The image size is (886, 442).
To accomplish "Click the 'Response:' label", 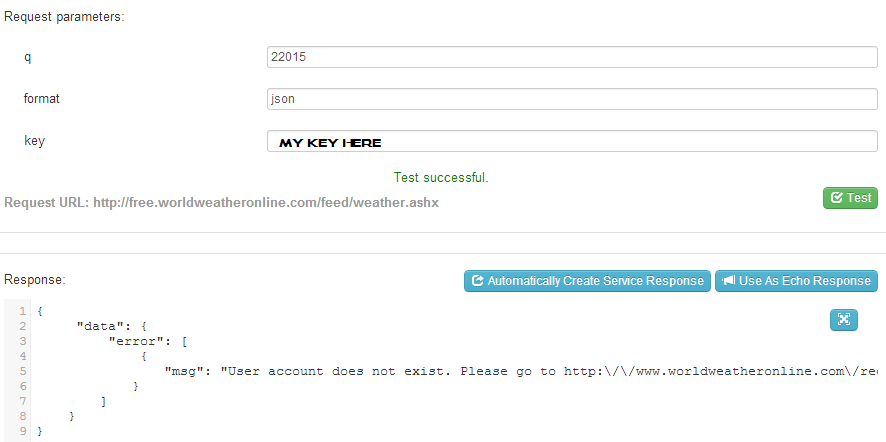I will (35, 280).
